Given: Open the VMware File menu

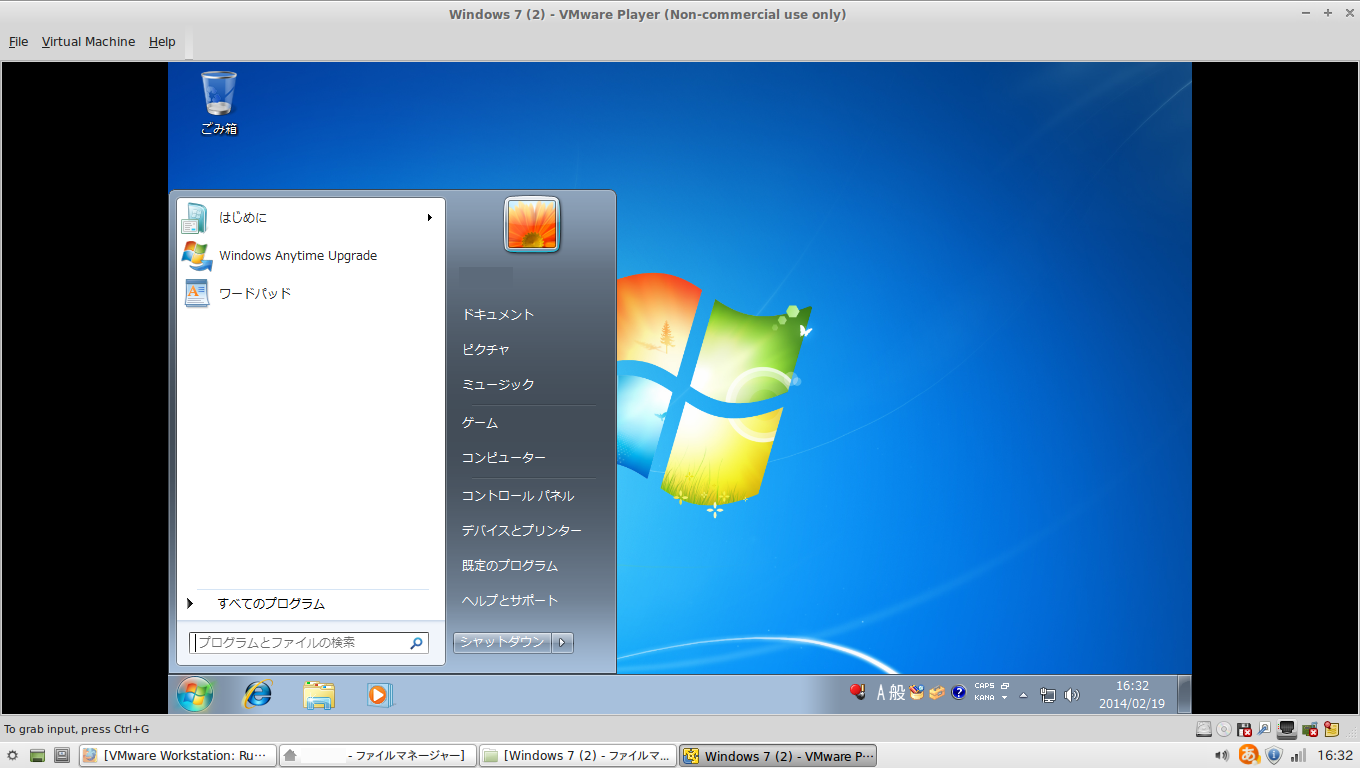Looking at the screenshot, I should (18, 42).
